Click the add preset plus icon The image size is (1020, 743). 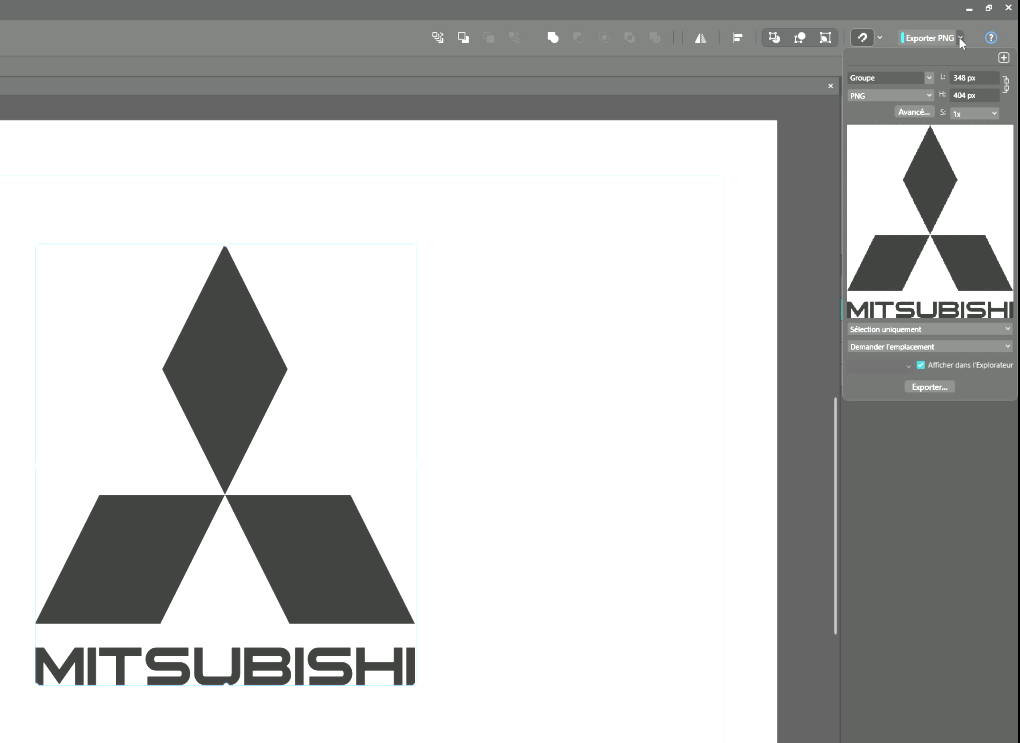(1004, 58)
